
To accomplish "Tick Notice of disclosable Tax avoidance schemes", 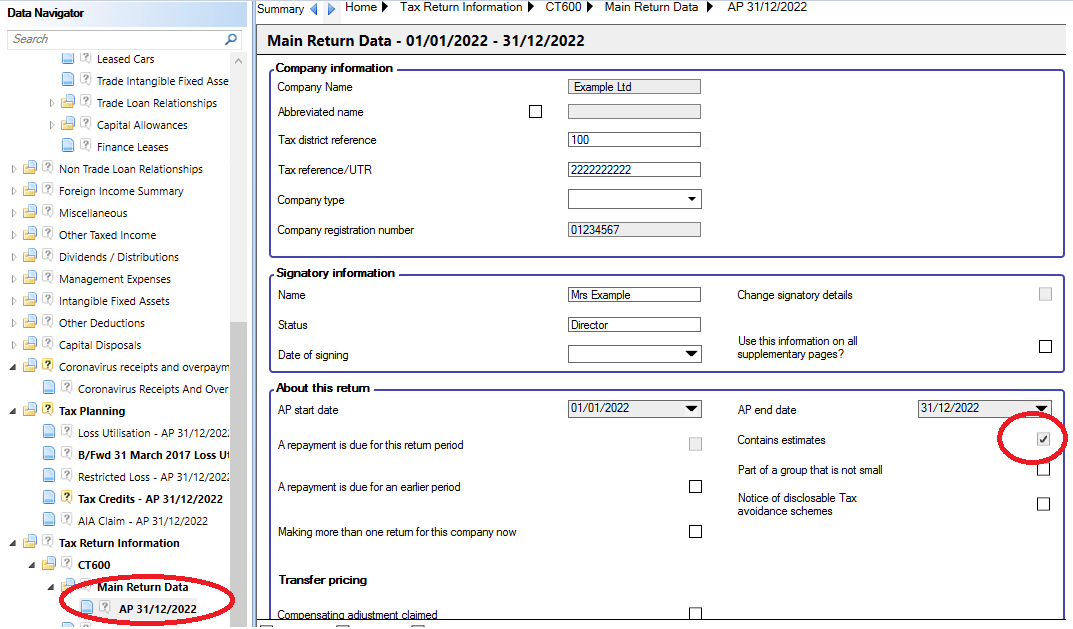I will click(x=1043, y=504).
